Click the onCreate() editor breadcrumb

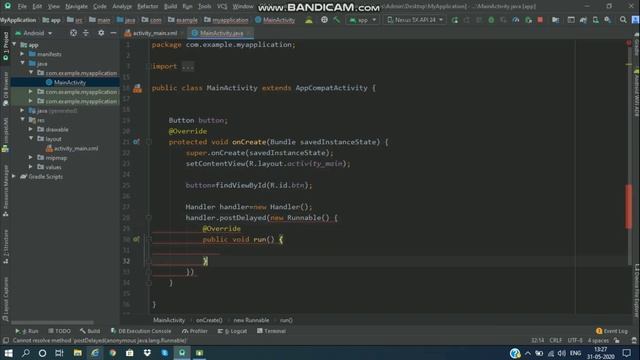point(209,320)
